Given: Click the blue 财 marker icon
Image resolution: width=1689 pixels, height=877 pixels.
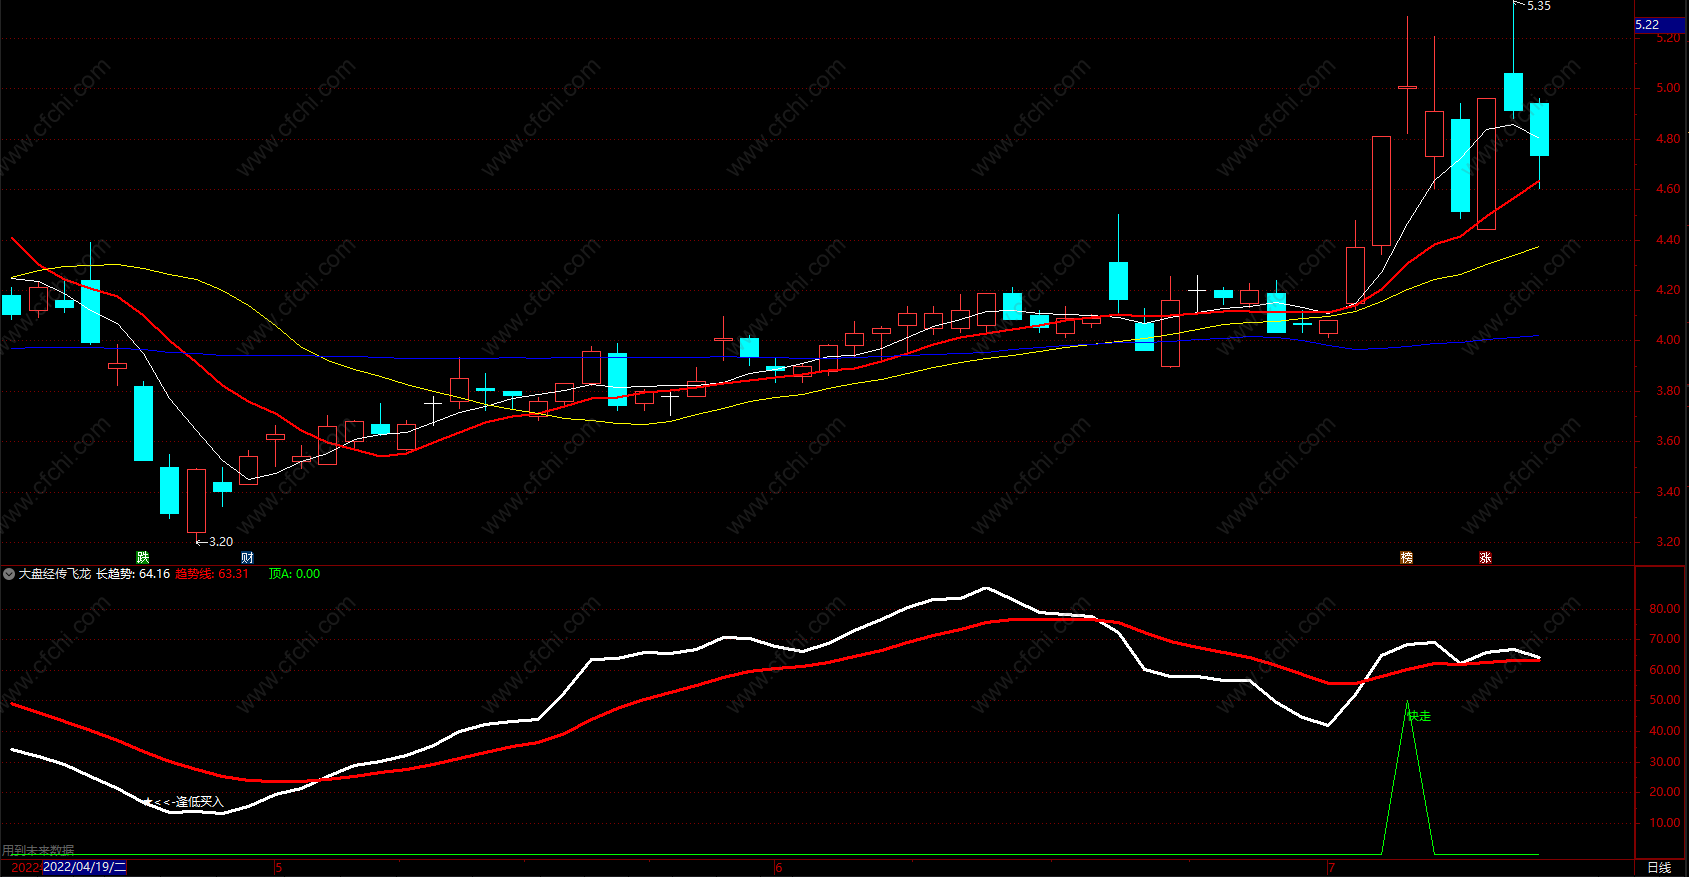Looking at the screenshot, I should 247,558.
